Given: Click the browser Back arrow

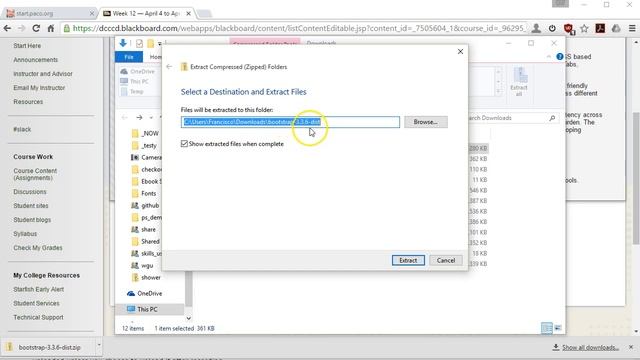Looking at the screenshot, I should 7,28.
